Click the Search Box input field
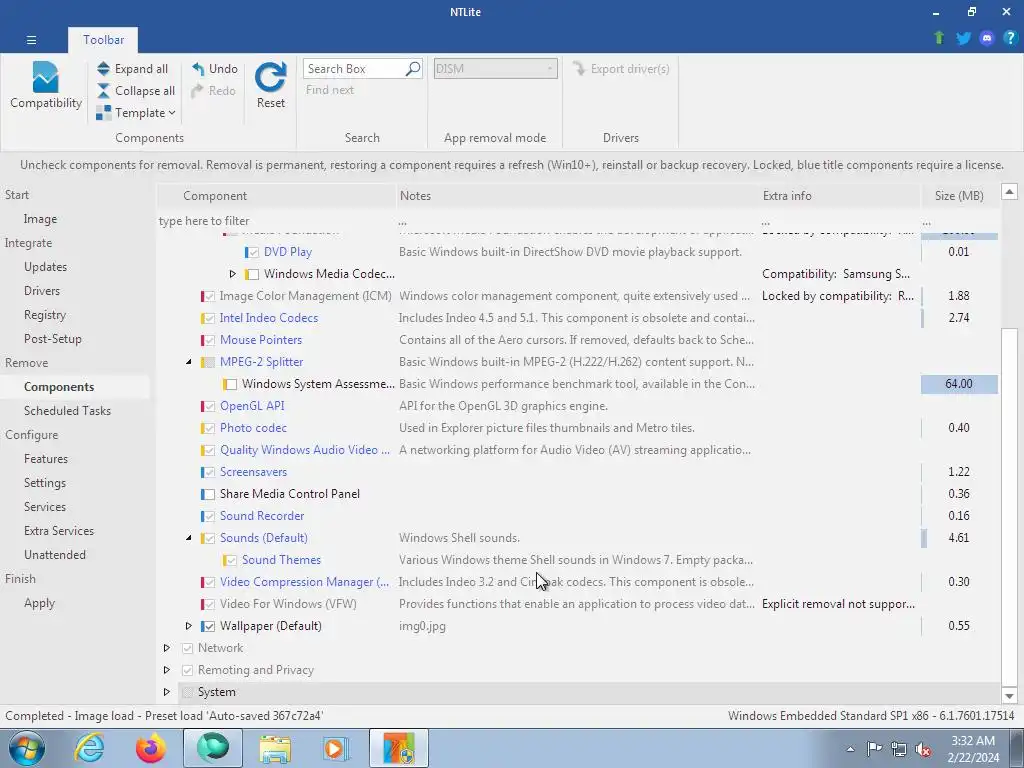Viewport: 1024px width, 768px height. 355,69
